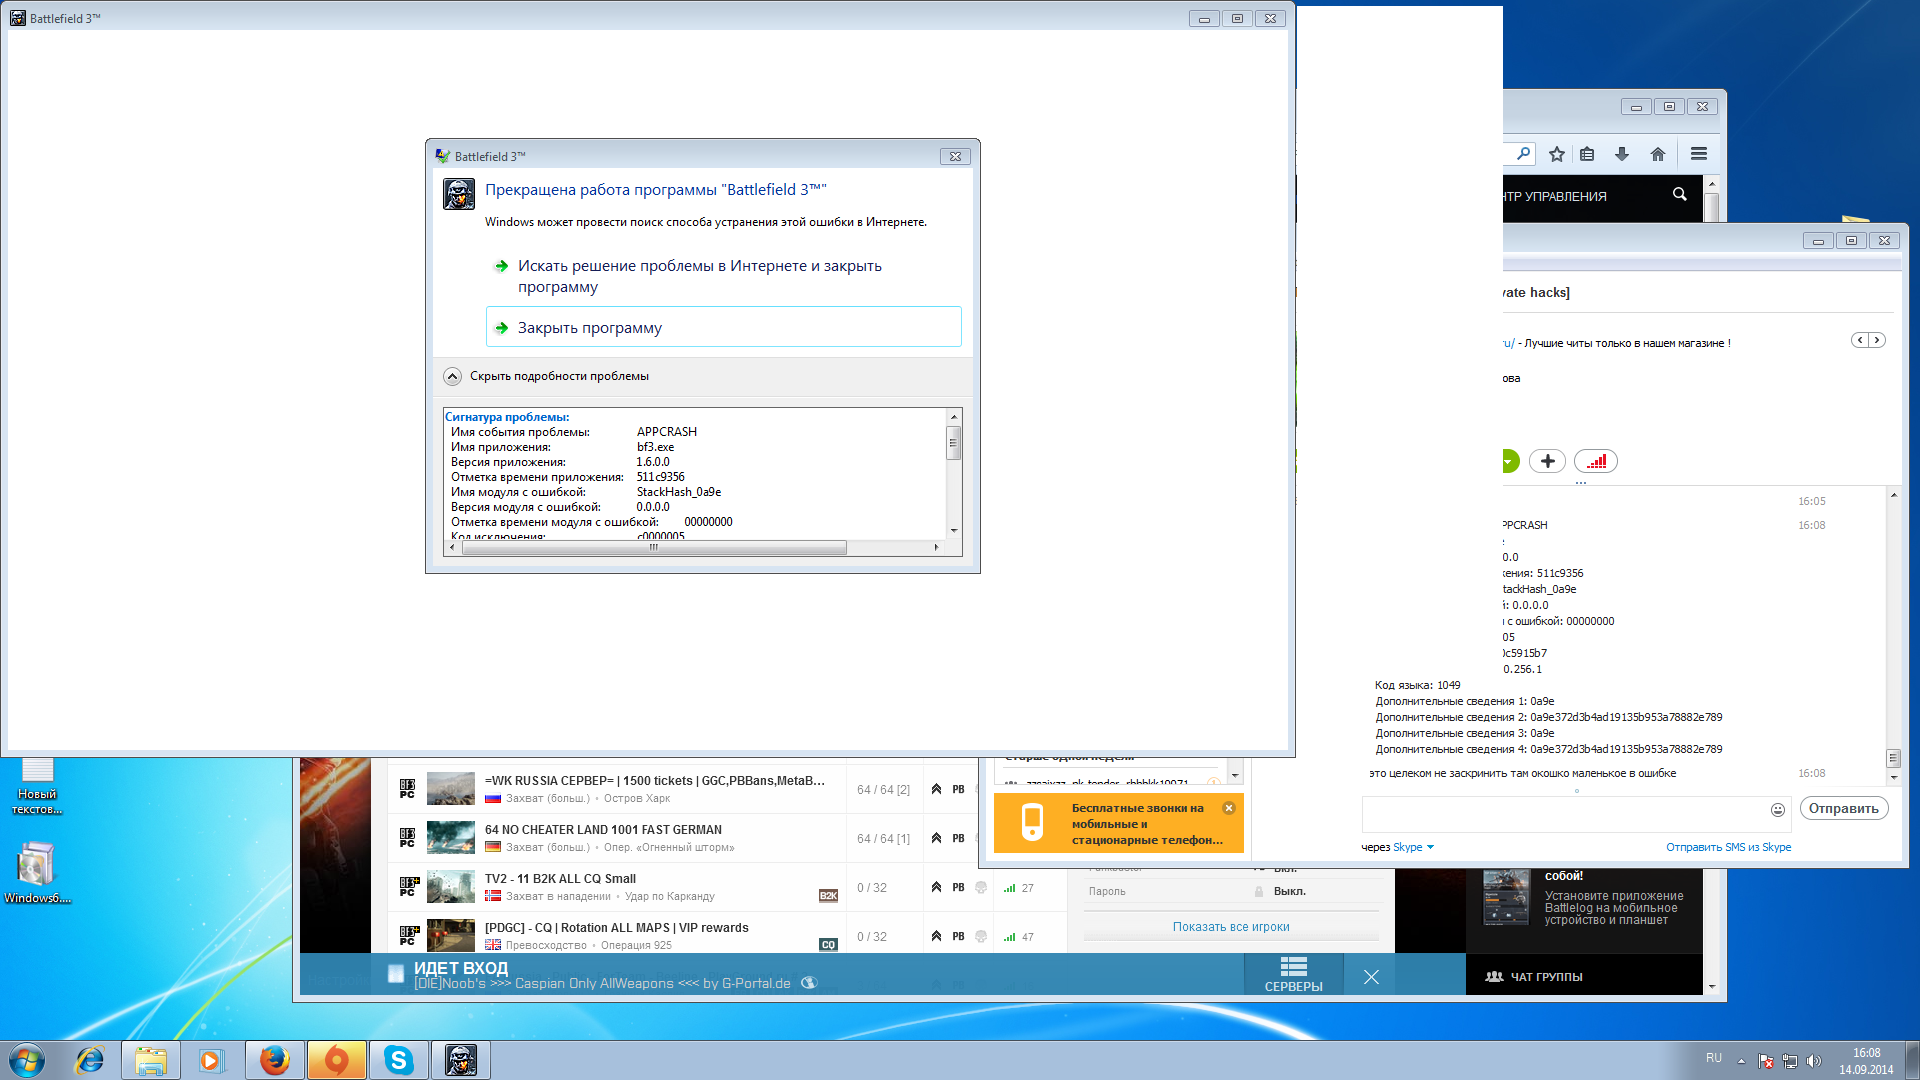The height and width of the screenshot is (1080, 1920).
Task: Click network icon in system tray
Action: 1790,1061
